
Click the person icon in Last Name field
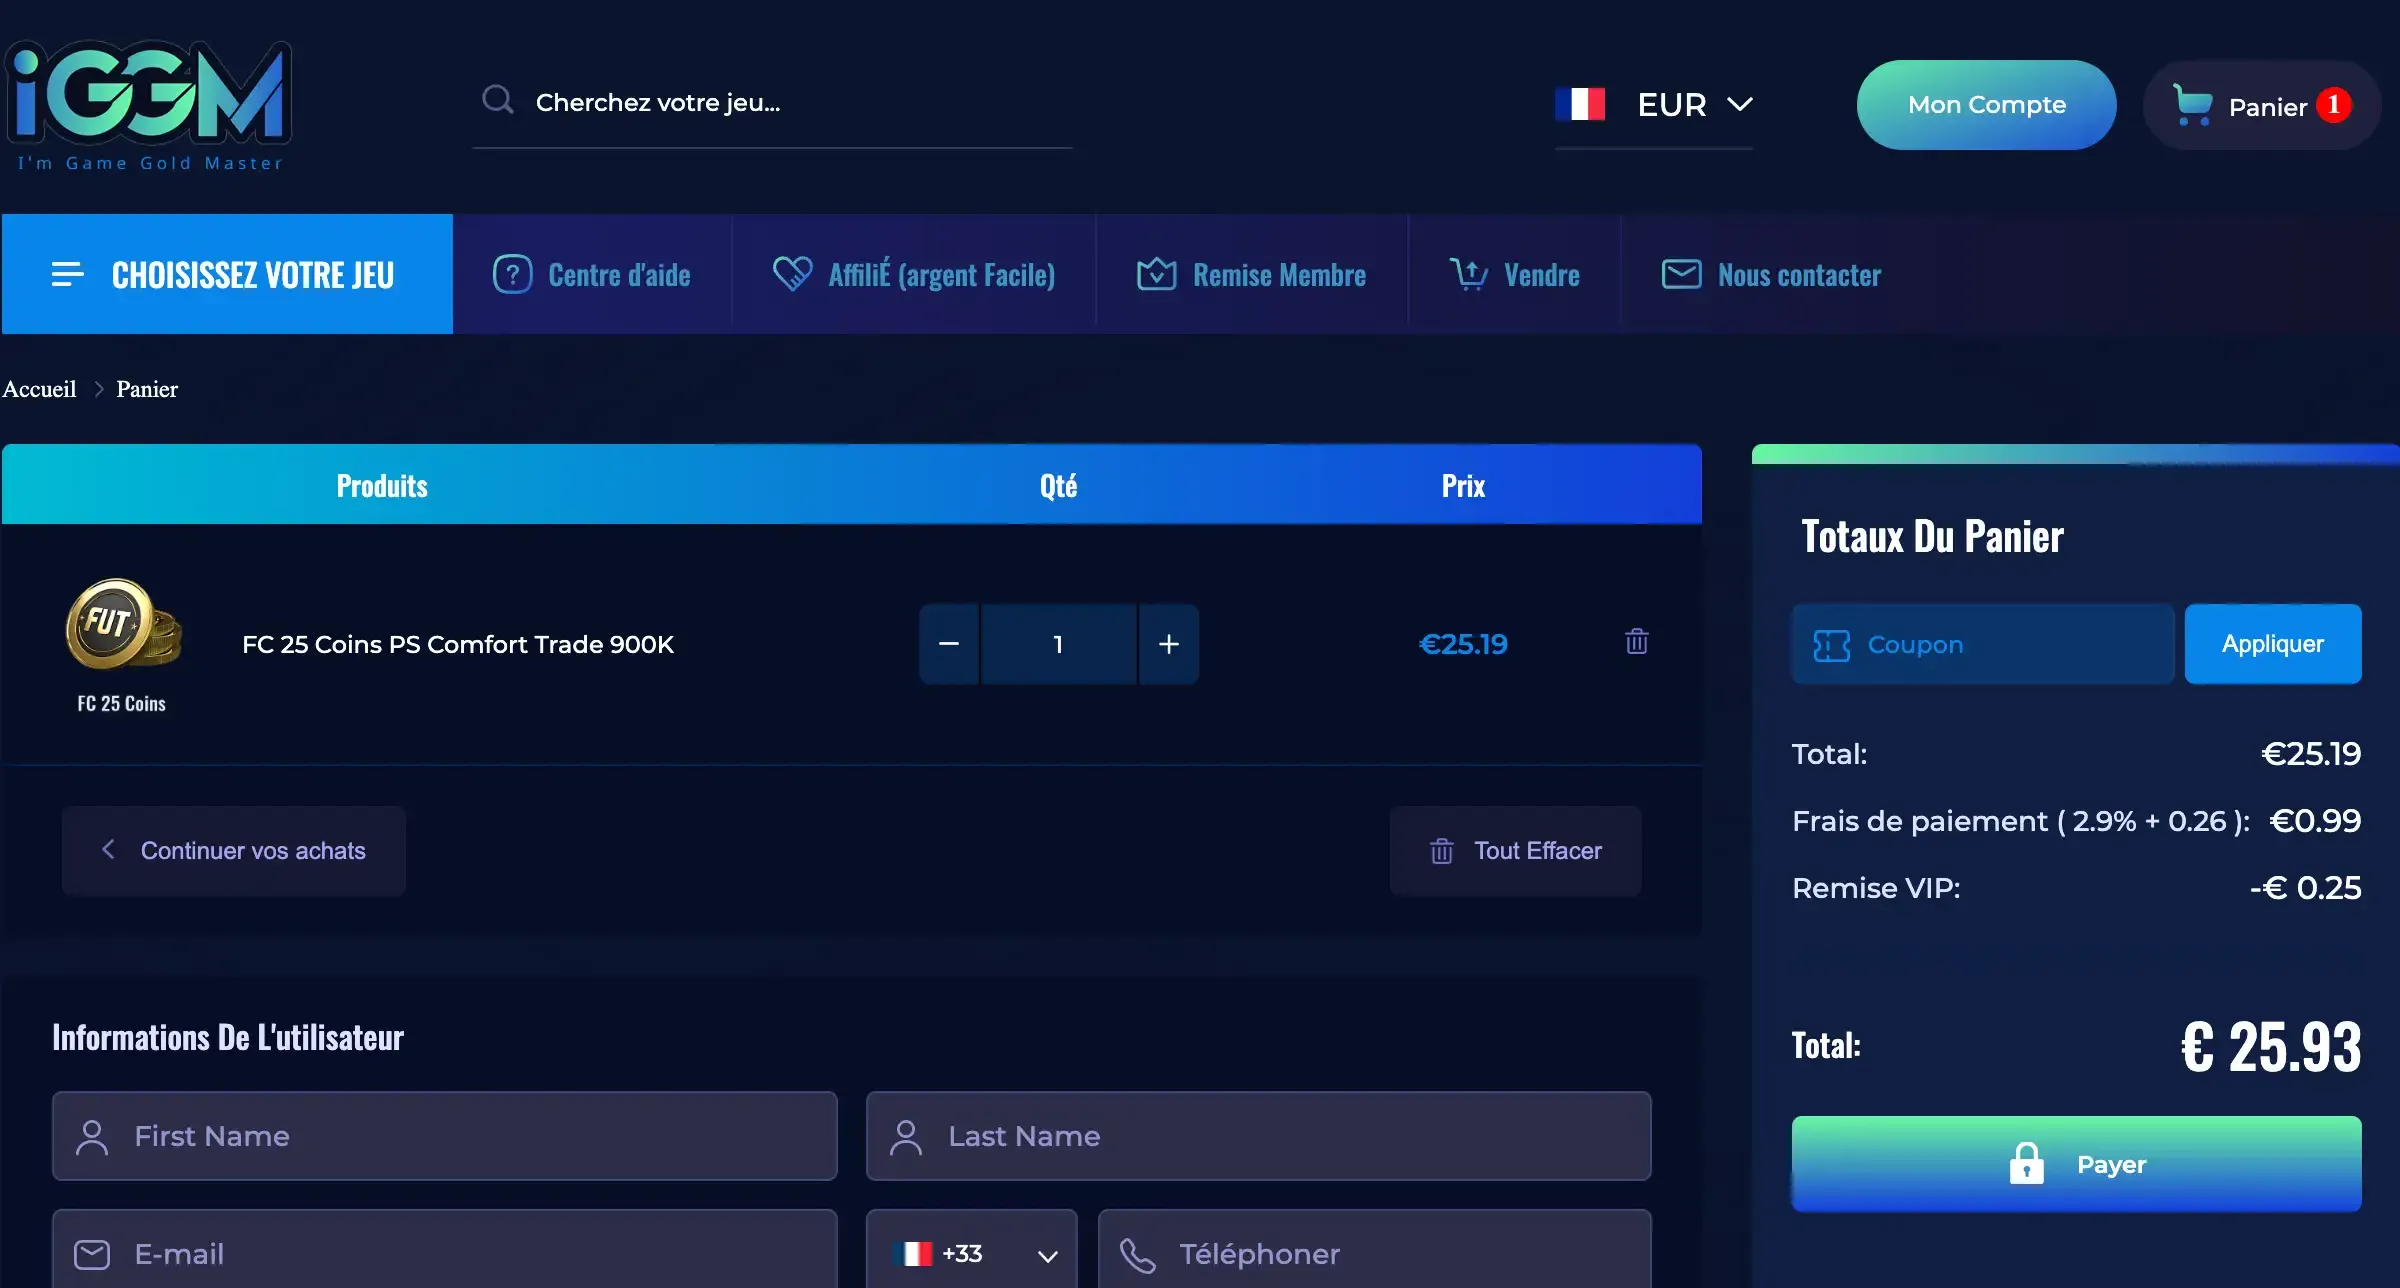(x=906, y=1137)
